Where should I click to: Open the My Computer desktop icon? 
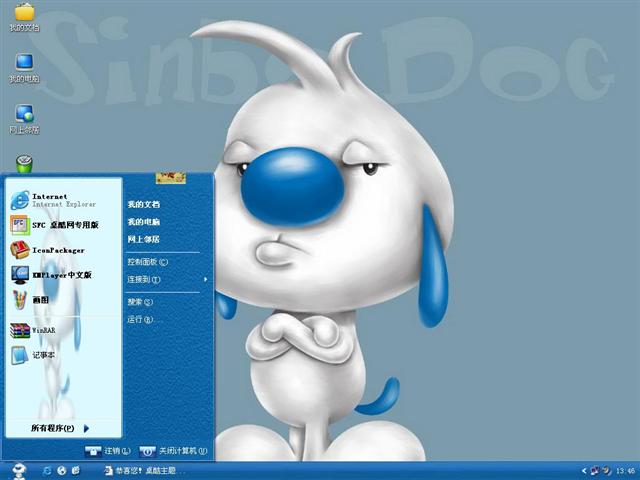pyautogui.click(x=24, y=62)
